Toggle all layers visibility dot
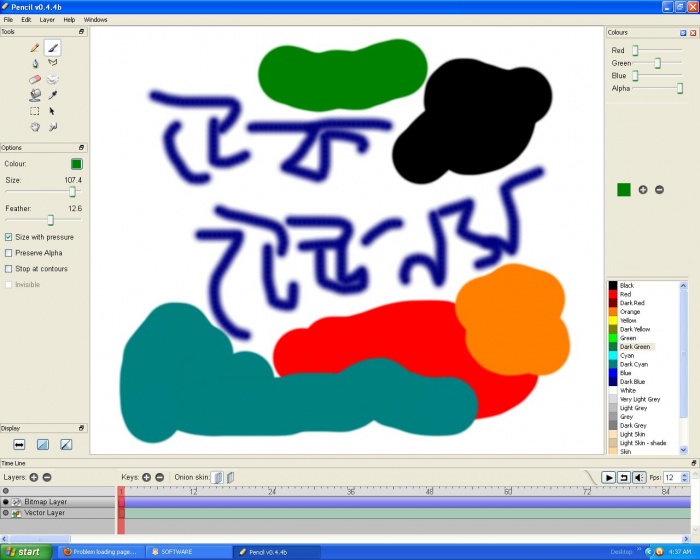The image size is (700, 560). 5,491
